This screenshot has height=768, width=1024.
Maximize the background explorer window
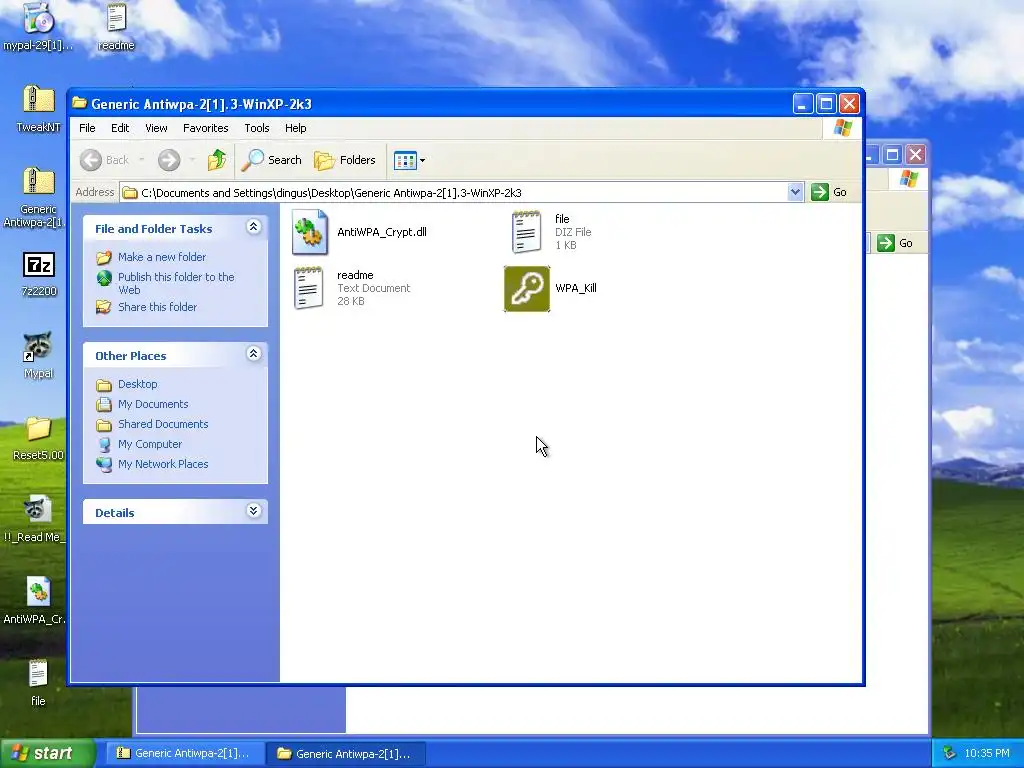892,155
